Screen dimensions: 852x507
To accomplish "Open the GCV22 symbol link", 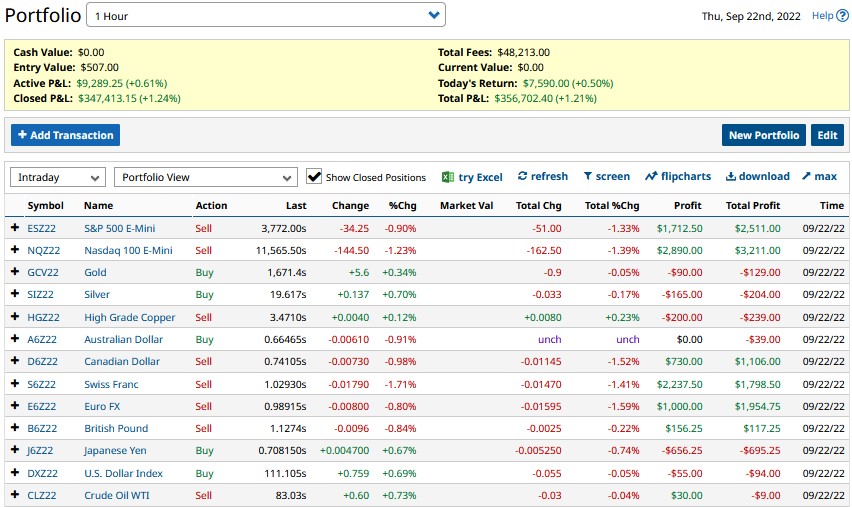I will (43, 272).
